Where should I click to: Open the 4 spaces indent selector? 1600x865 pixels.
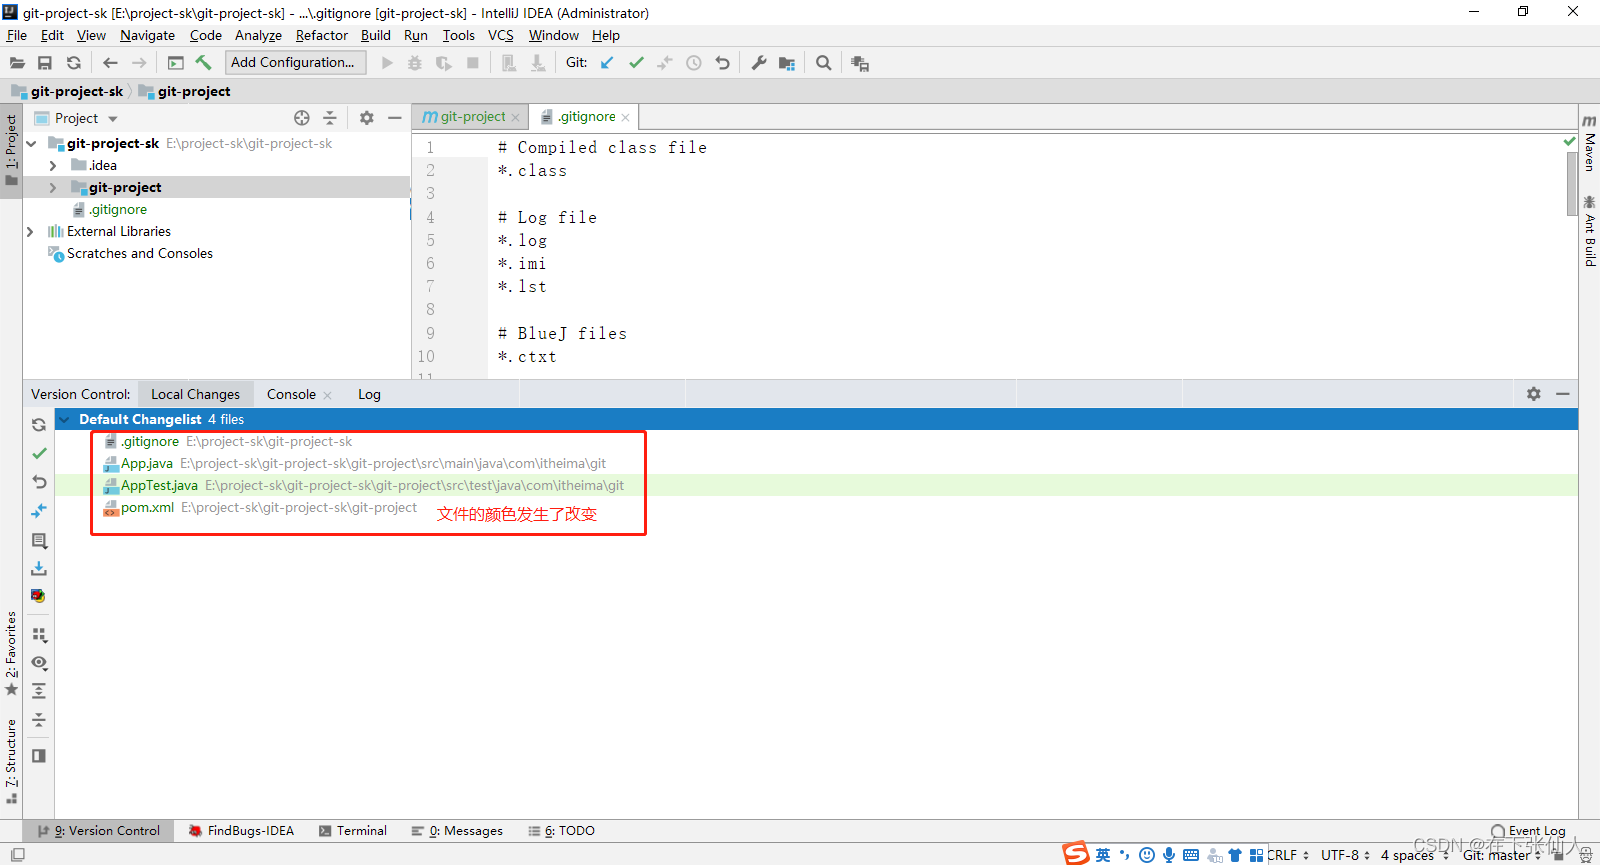1414,855
